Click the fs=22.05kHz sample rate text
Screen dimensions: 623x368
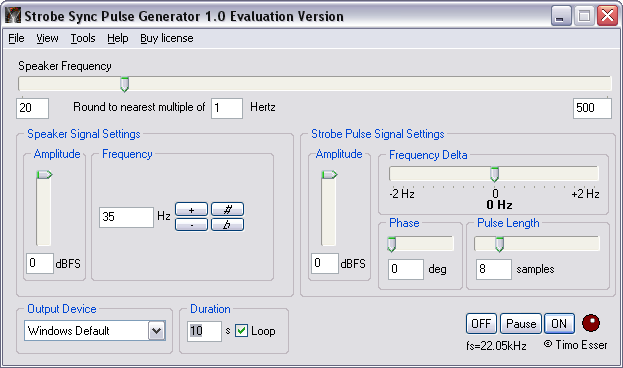(496, 346)
